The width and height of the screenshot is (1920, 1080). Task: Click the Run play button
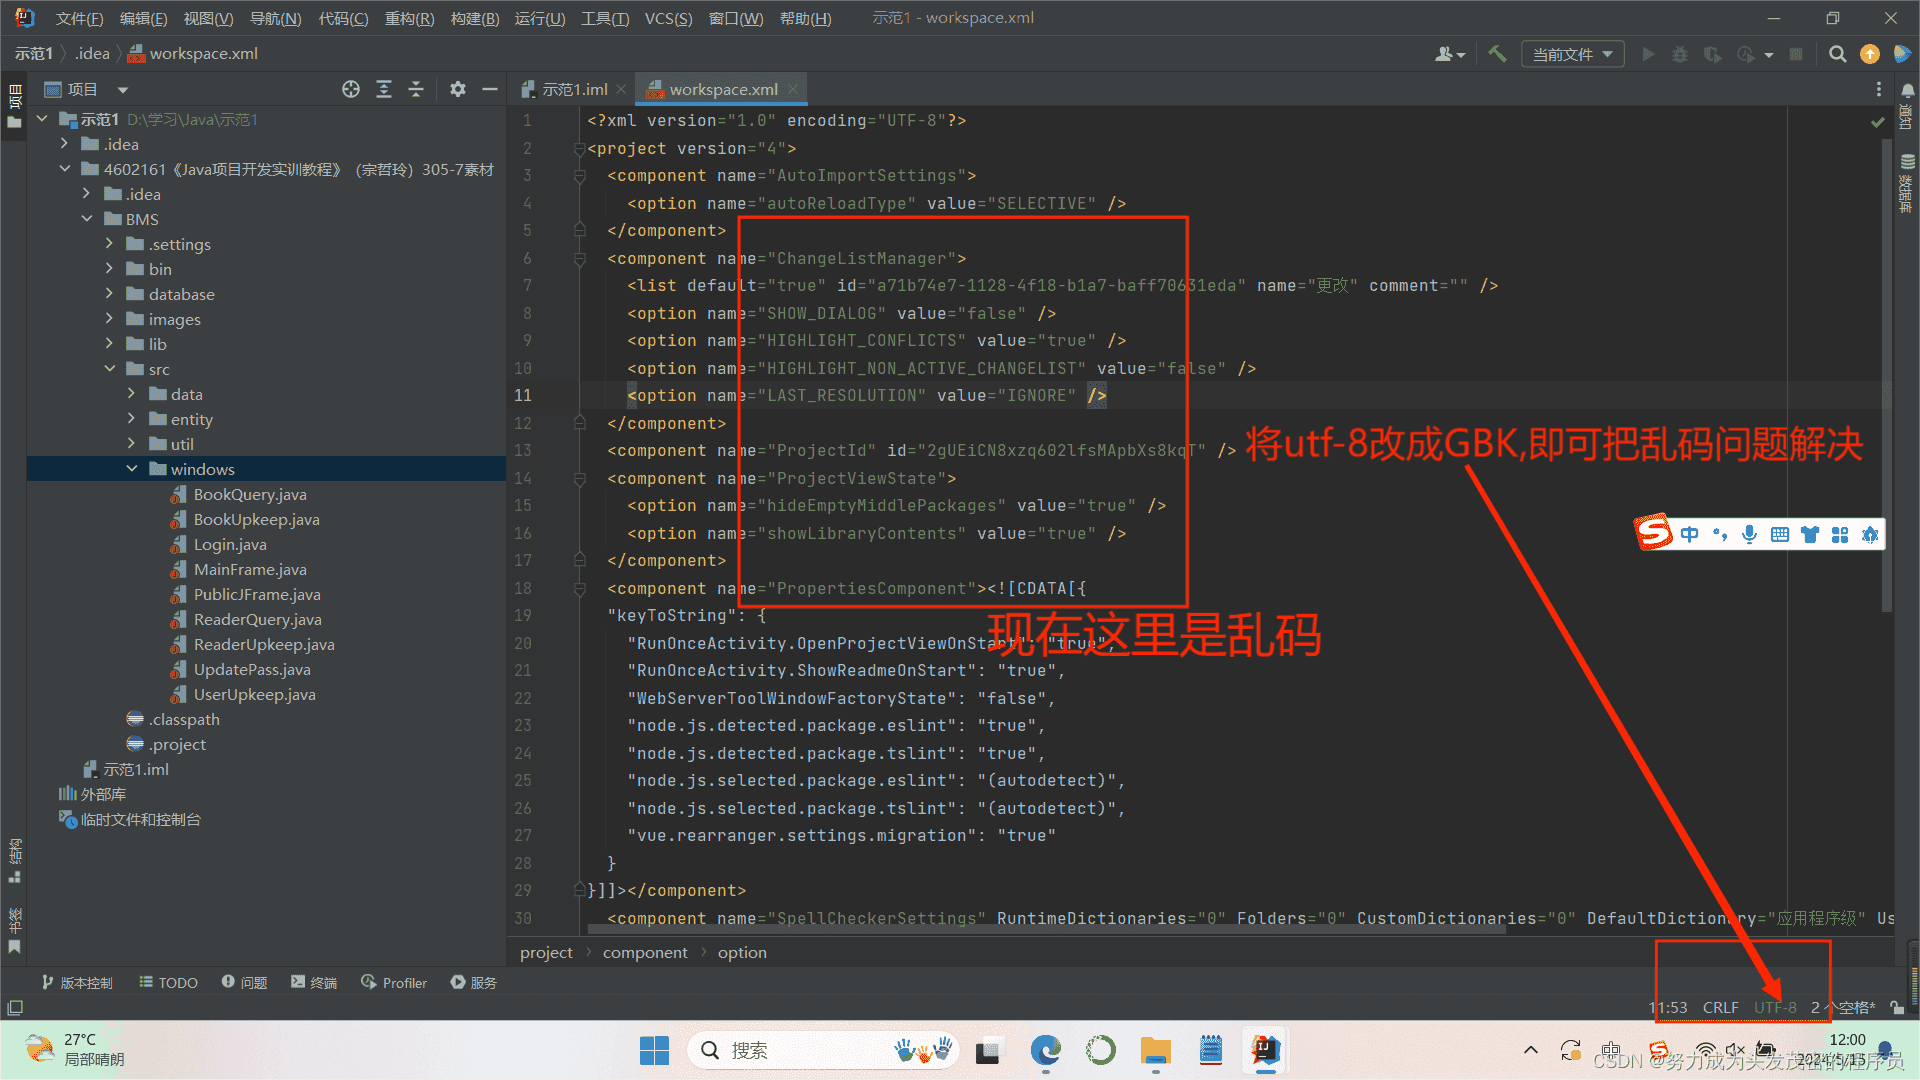tap(1648, 54)
